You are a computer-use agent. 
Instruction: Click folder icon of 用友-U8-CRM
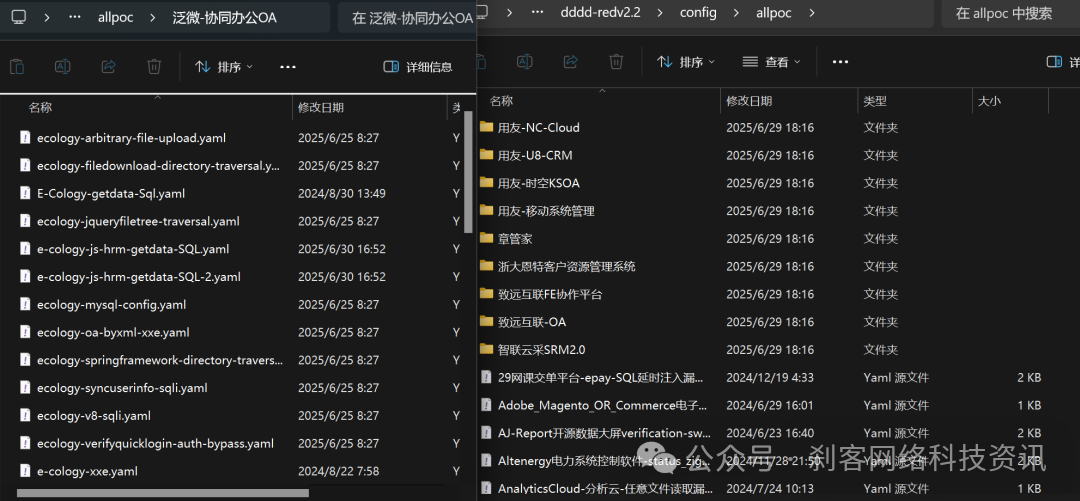(486, 155)
